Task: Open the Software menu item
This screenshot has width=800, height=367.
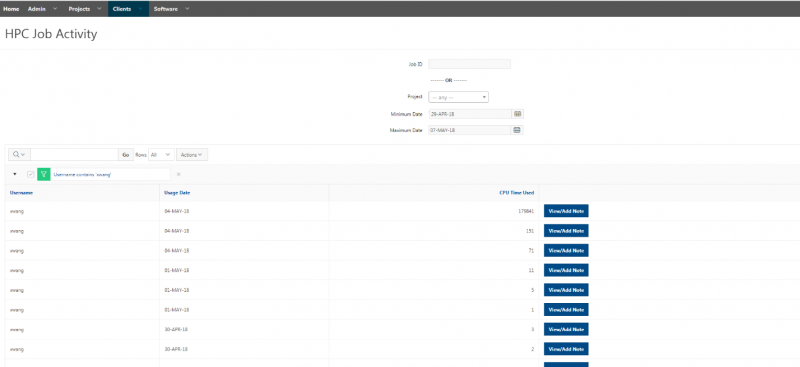Action: coord(166,9)
